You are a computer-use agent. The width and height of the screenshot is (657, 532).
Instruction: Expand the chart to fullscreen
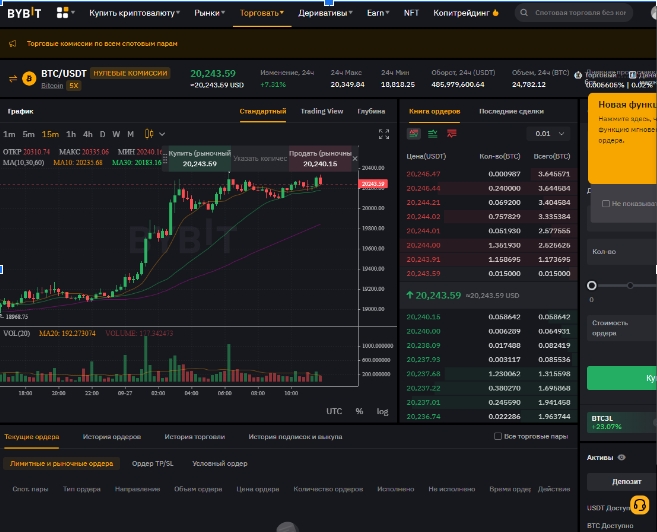tap(383, 134)
